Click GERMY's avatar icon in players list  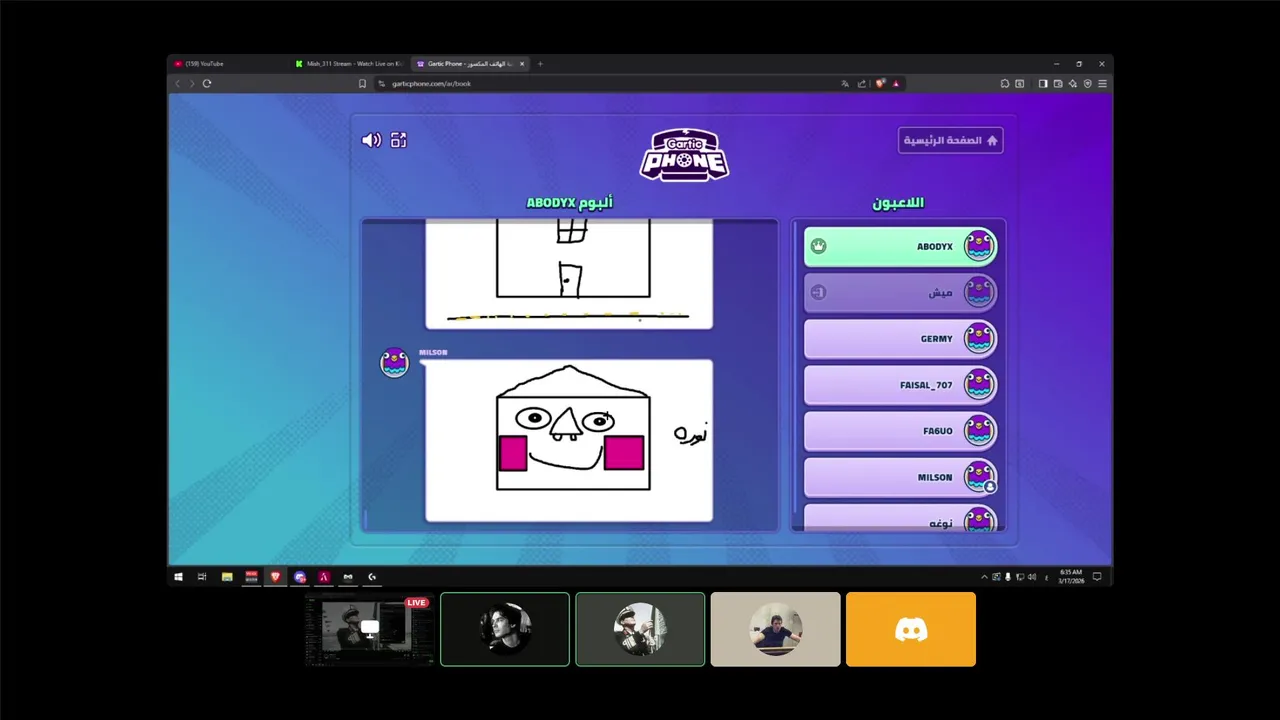click(x=979, y=338)
